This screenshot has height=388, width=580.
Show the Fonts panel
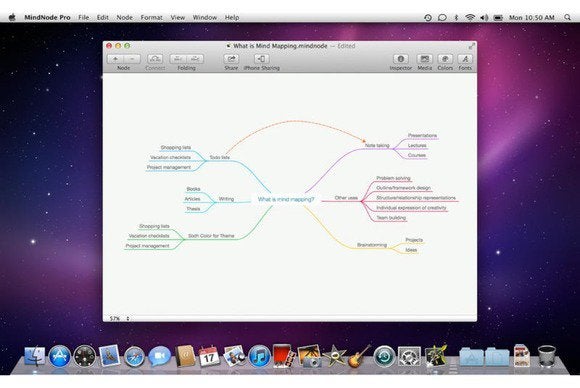(x=465, y=59)
